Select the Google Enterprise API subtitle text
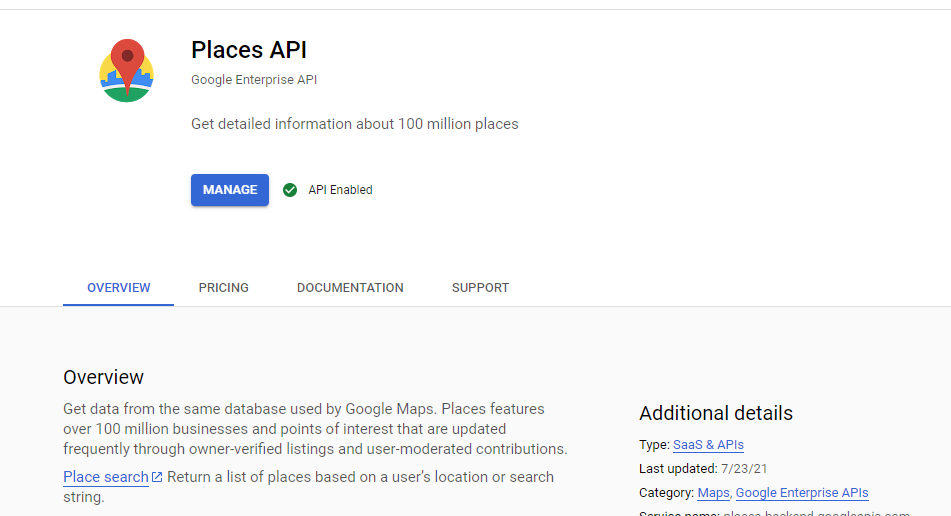 click(x=254, y=80)
